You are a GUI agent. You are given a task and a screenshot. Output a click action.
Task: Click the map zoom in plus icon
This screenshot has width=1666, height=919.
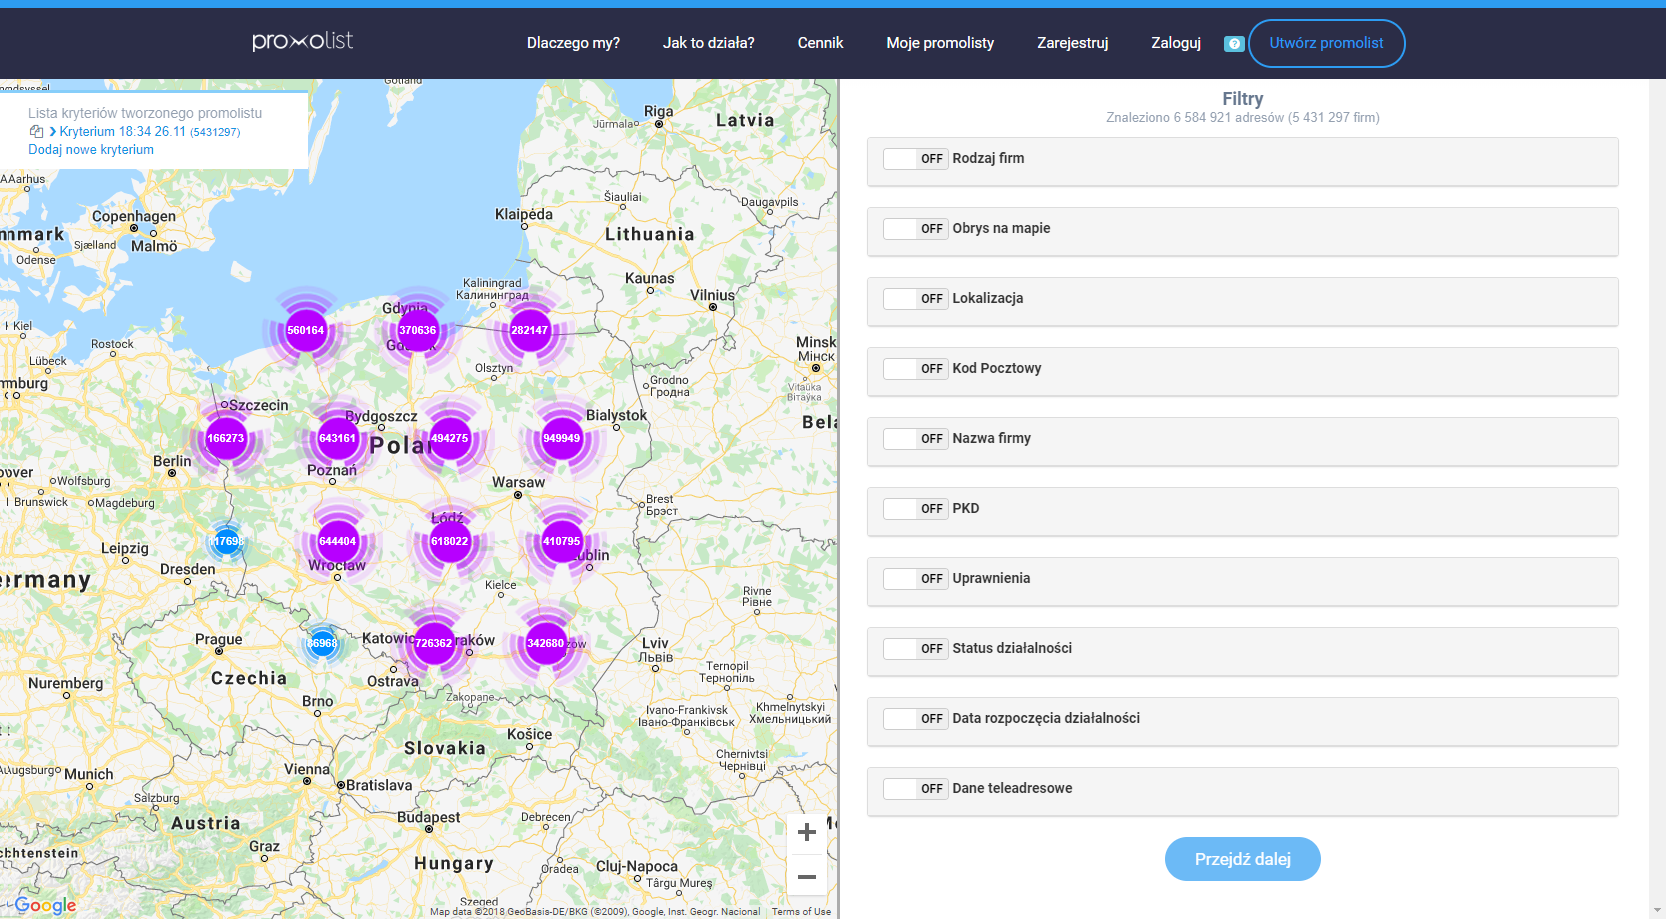coord(806,831)
